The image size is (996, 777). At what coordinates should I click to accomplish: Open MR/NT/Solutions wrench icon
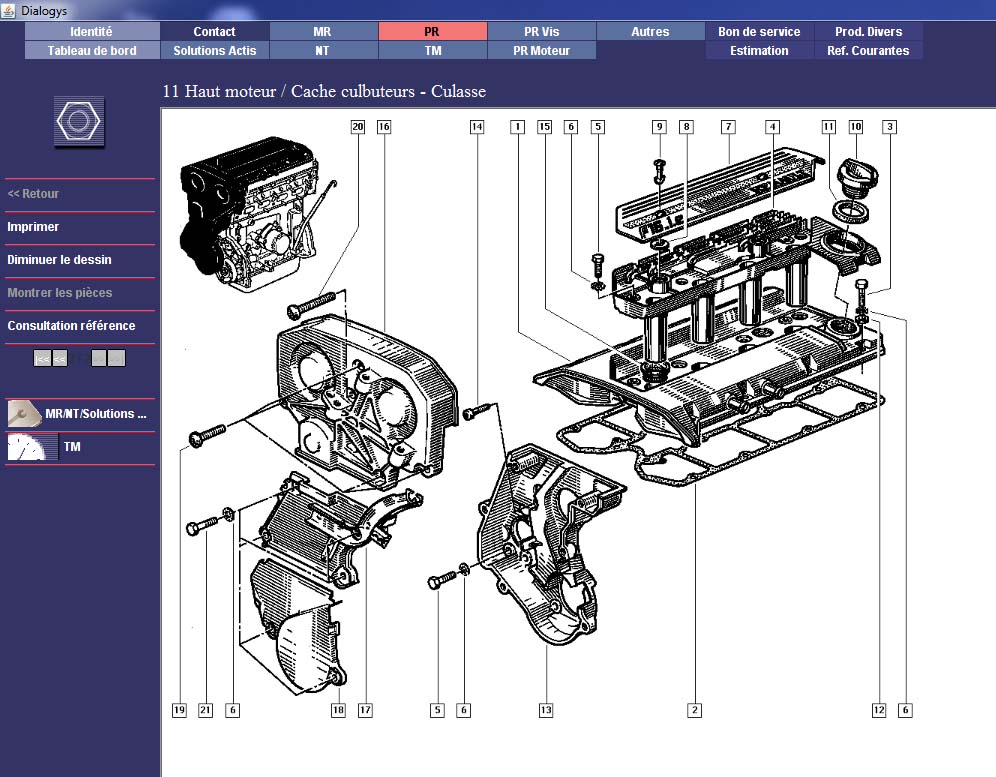pyautogui.click(x=25, y=413)
